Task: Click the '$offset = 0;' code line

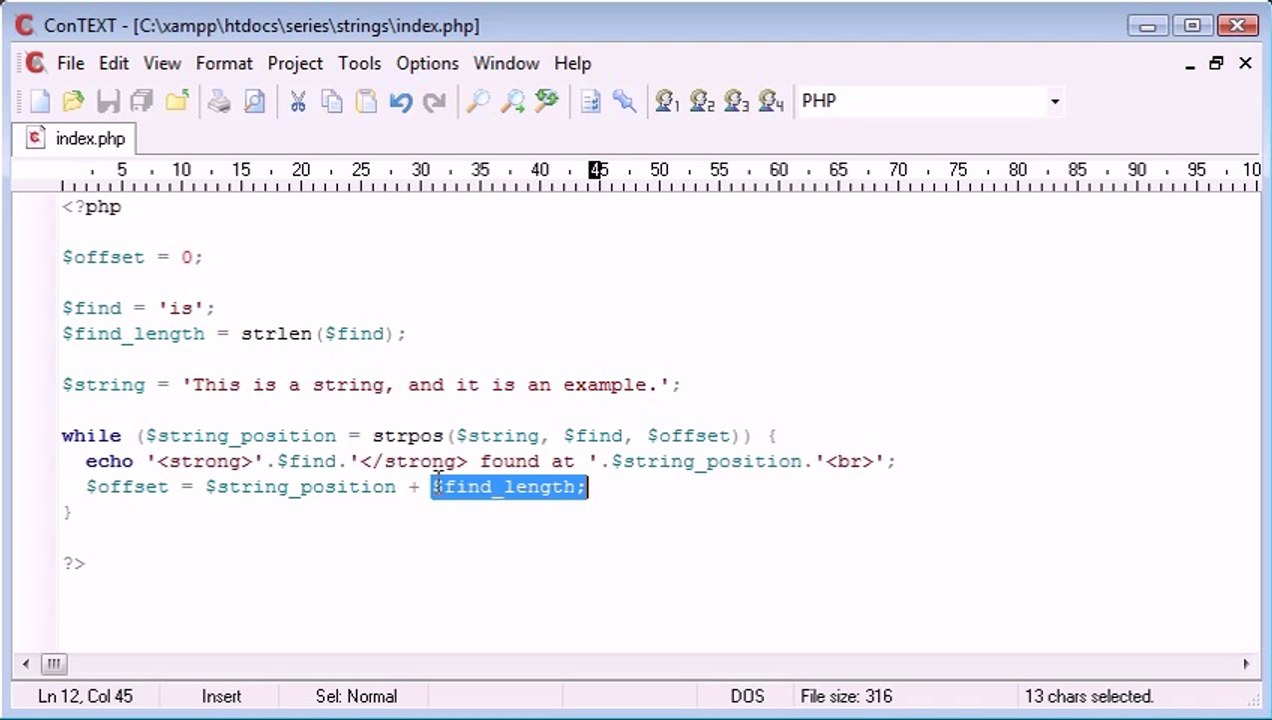Action: click(132, 257)
